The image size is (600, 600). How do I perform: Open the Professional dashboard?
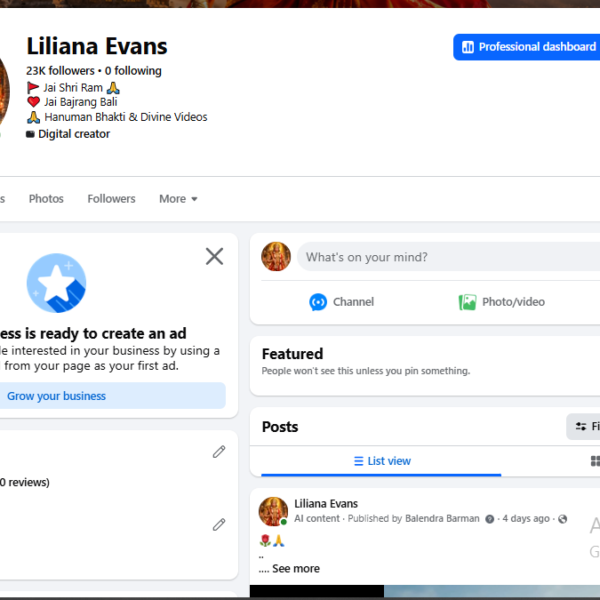(527, 47)
